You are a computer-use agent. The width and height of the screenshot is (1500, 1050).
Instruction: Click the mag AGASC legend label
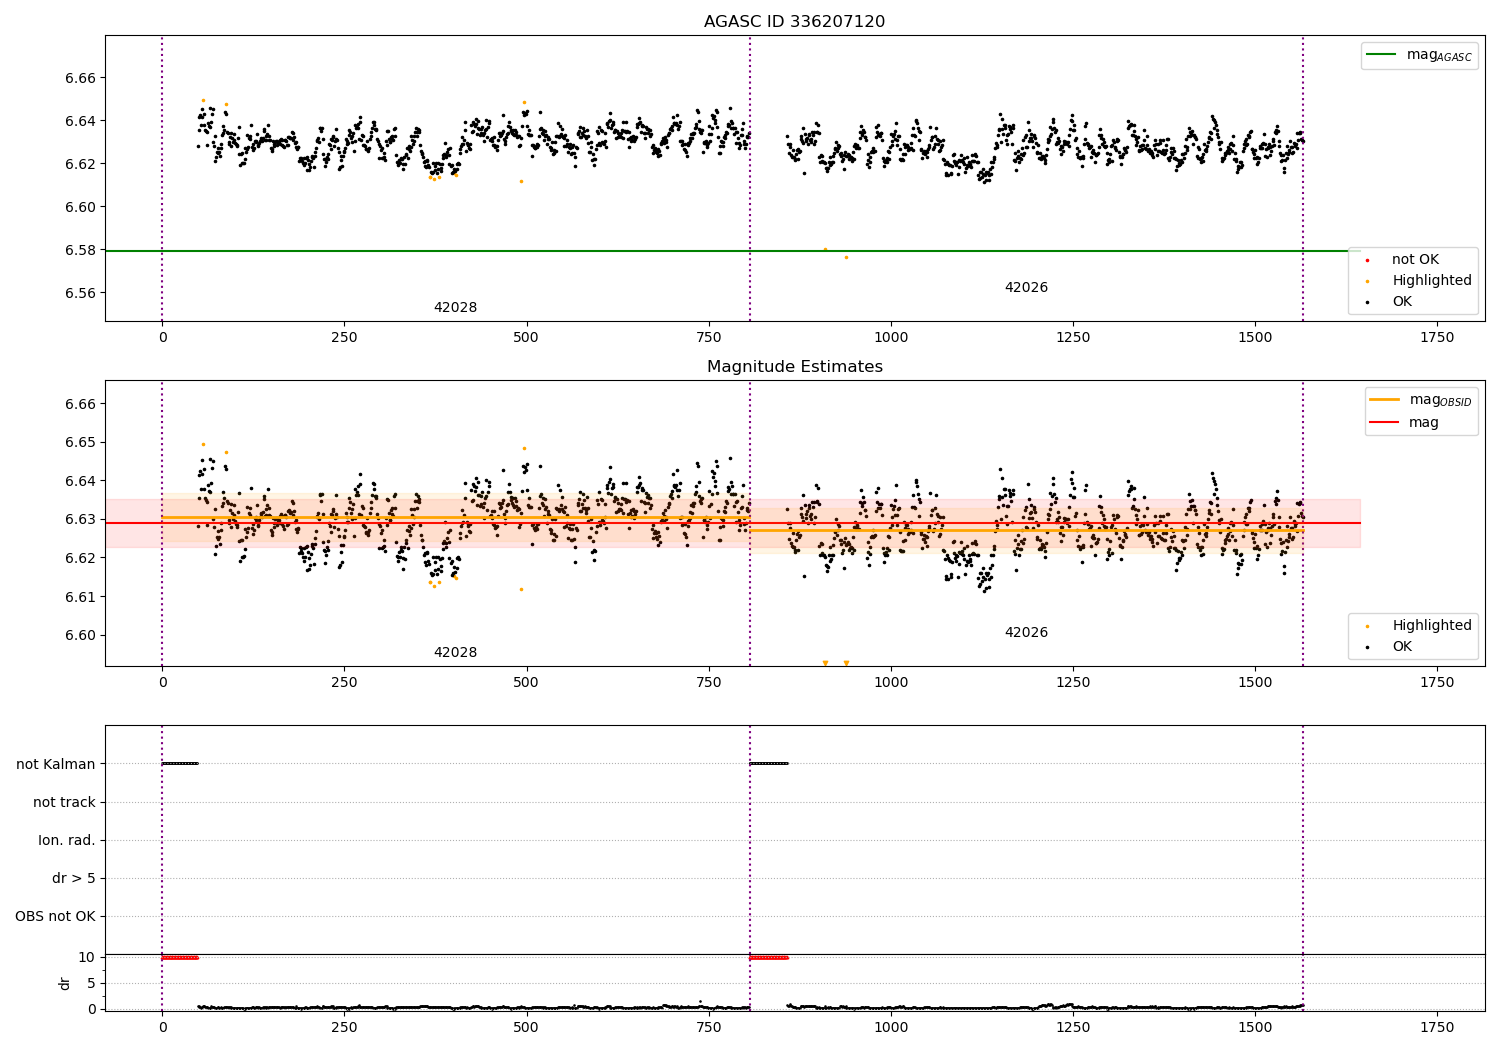(x=1439, y=55)
